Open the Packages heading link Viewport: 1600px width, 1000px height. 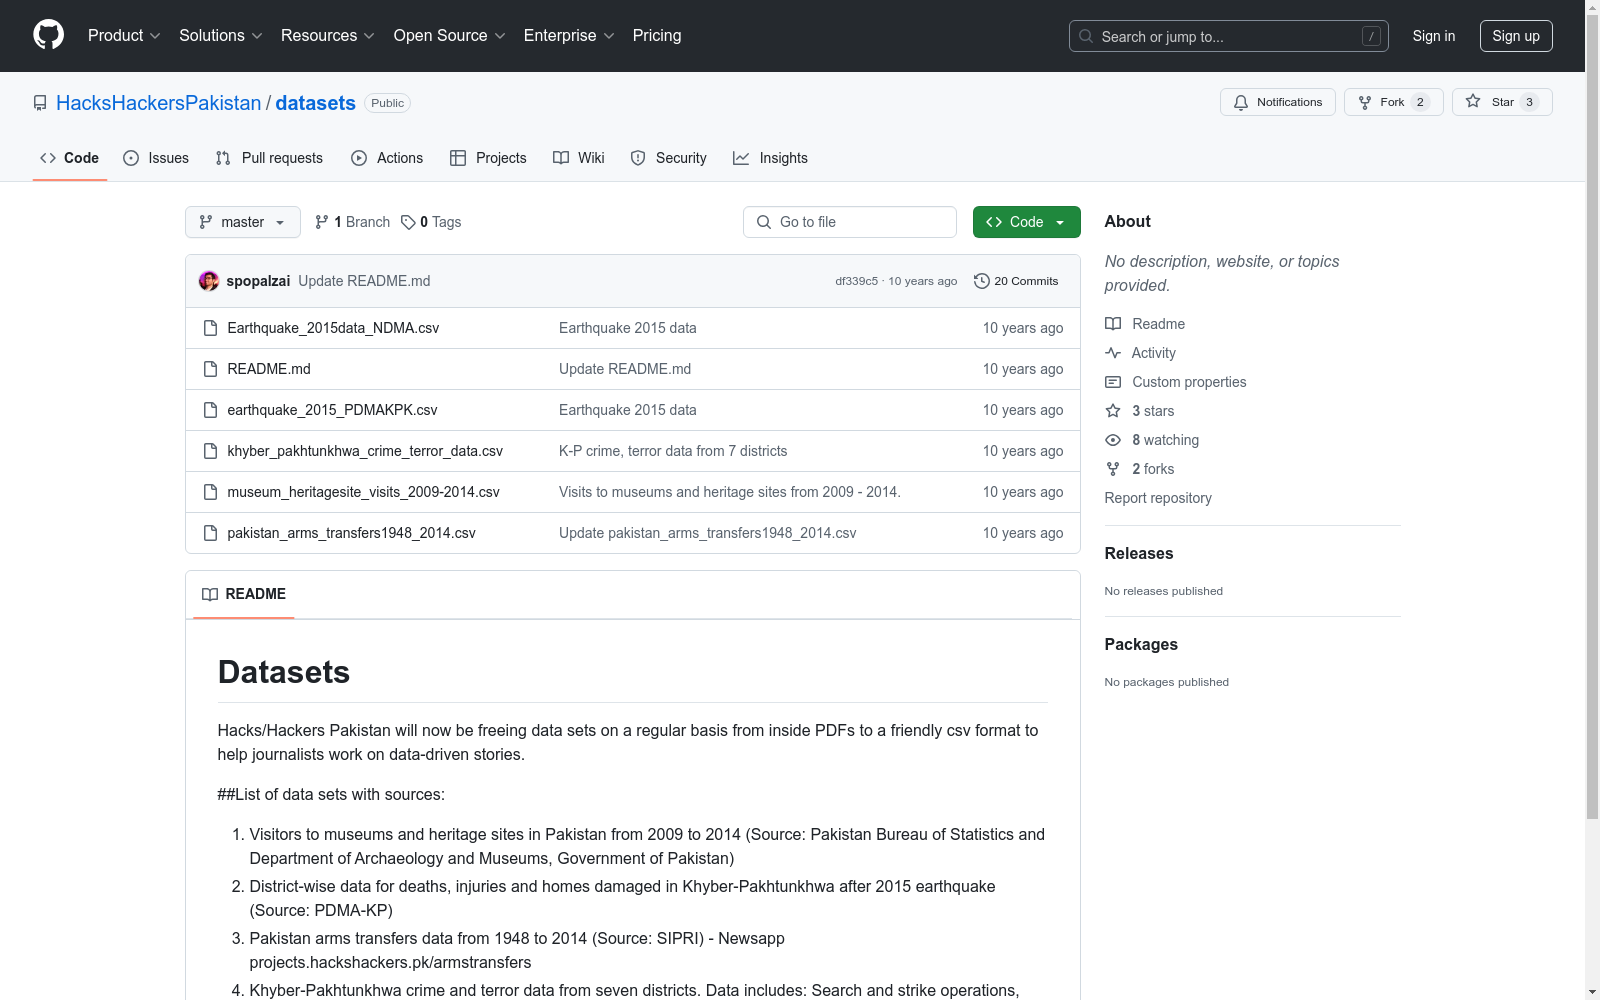tap(1141, 644)
